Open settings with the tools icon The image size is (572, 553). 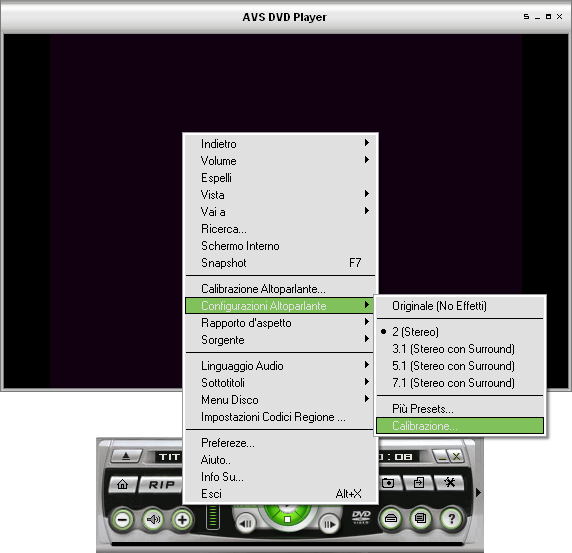click(449, 483)
